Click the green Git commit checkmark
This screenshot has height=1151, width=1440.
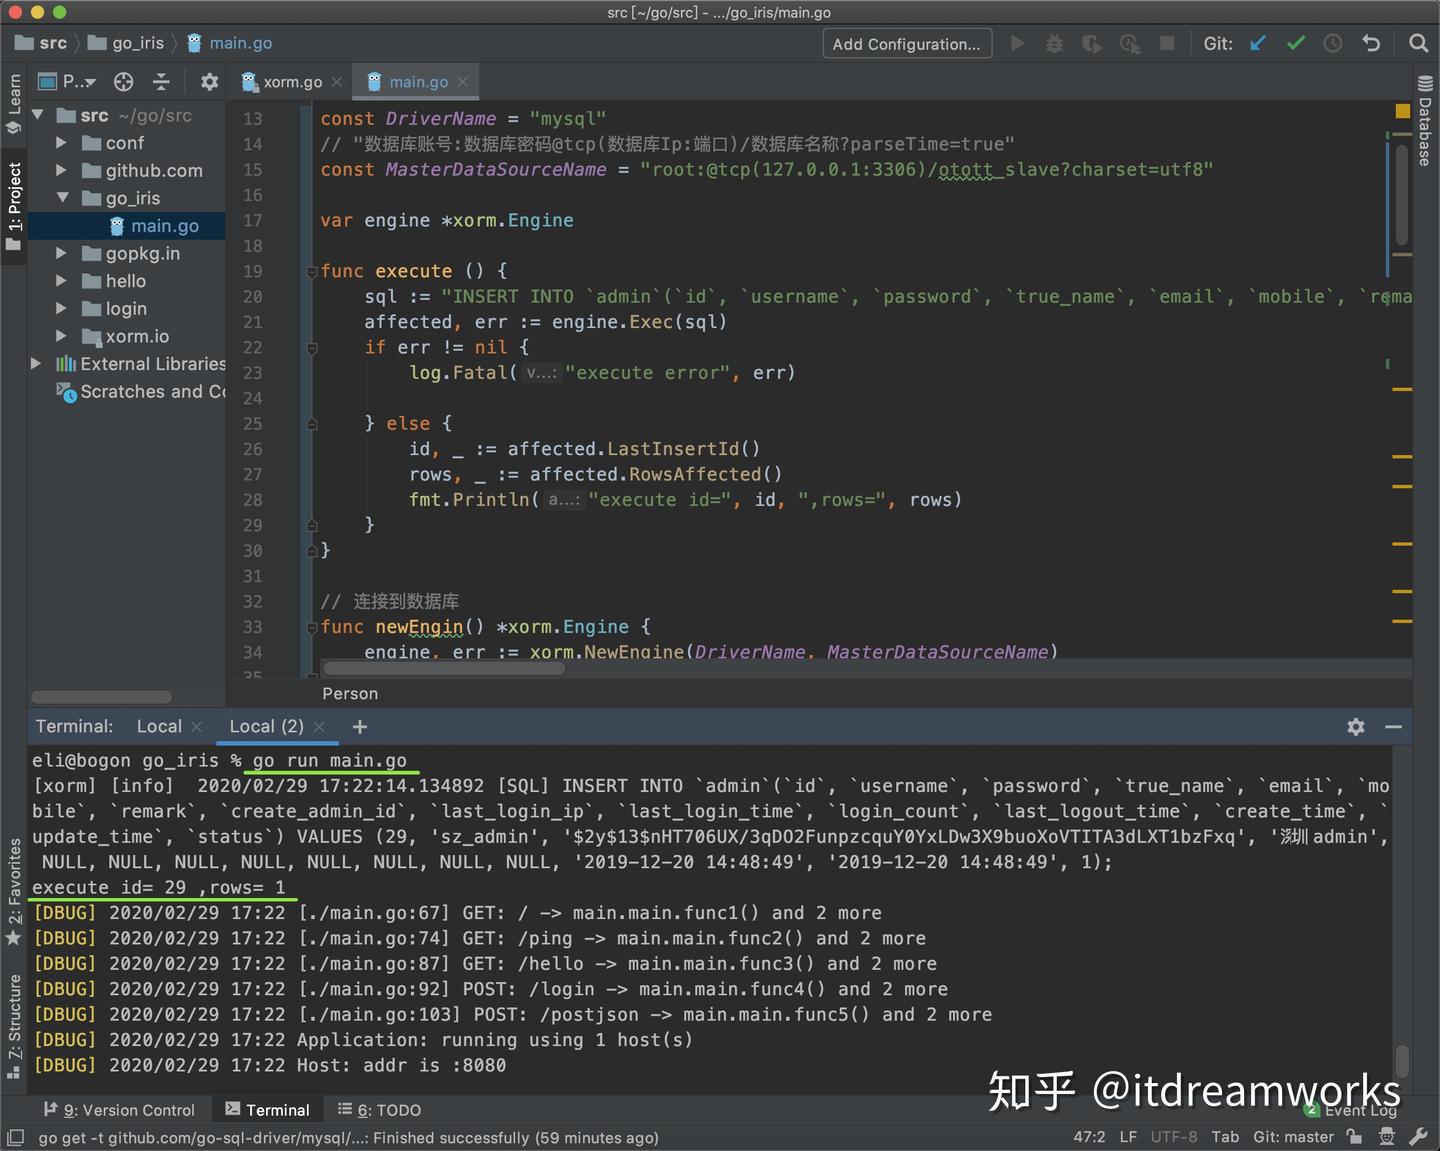(1296, 43)
